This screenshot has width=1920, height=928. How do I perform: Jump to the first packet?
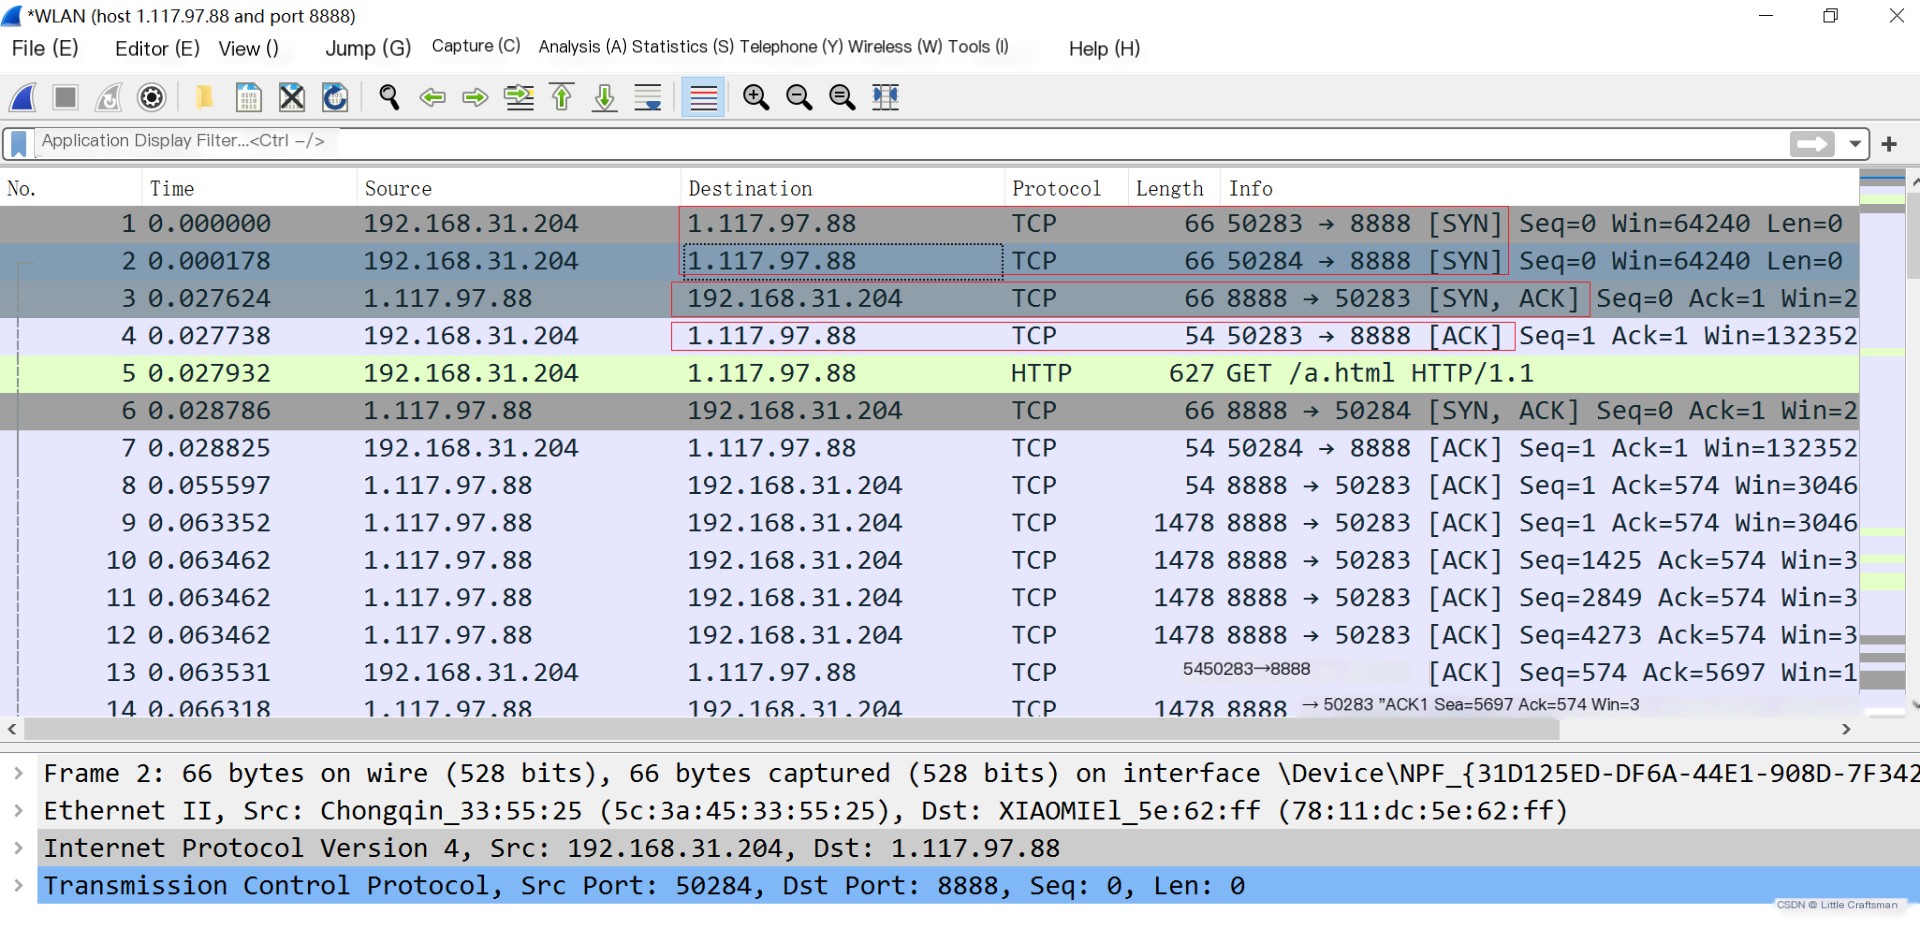(562, 97)
